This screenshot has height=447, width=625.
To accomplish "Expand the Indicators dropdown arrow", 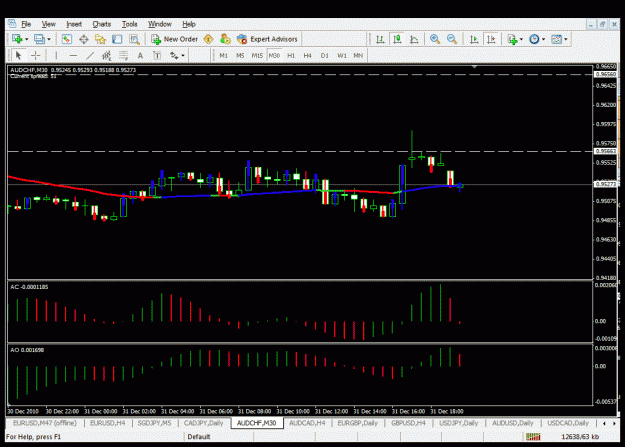I will [x=521, y=39].
